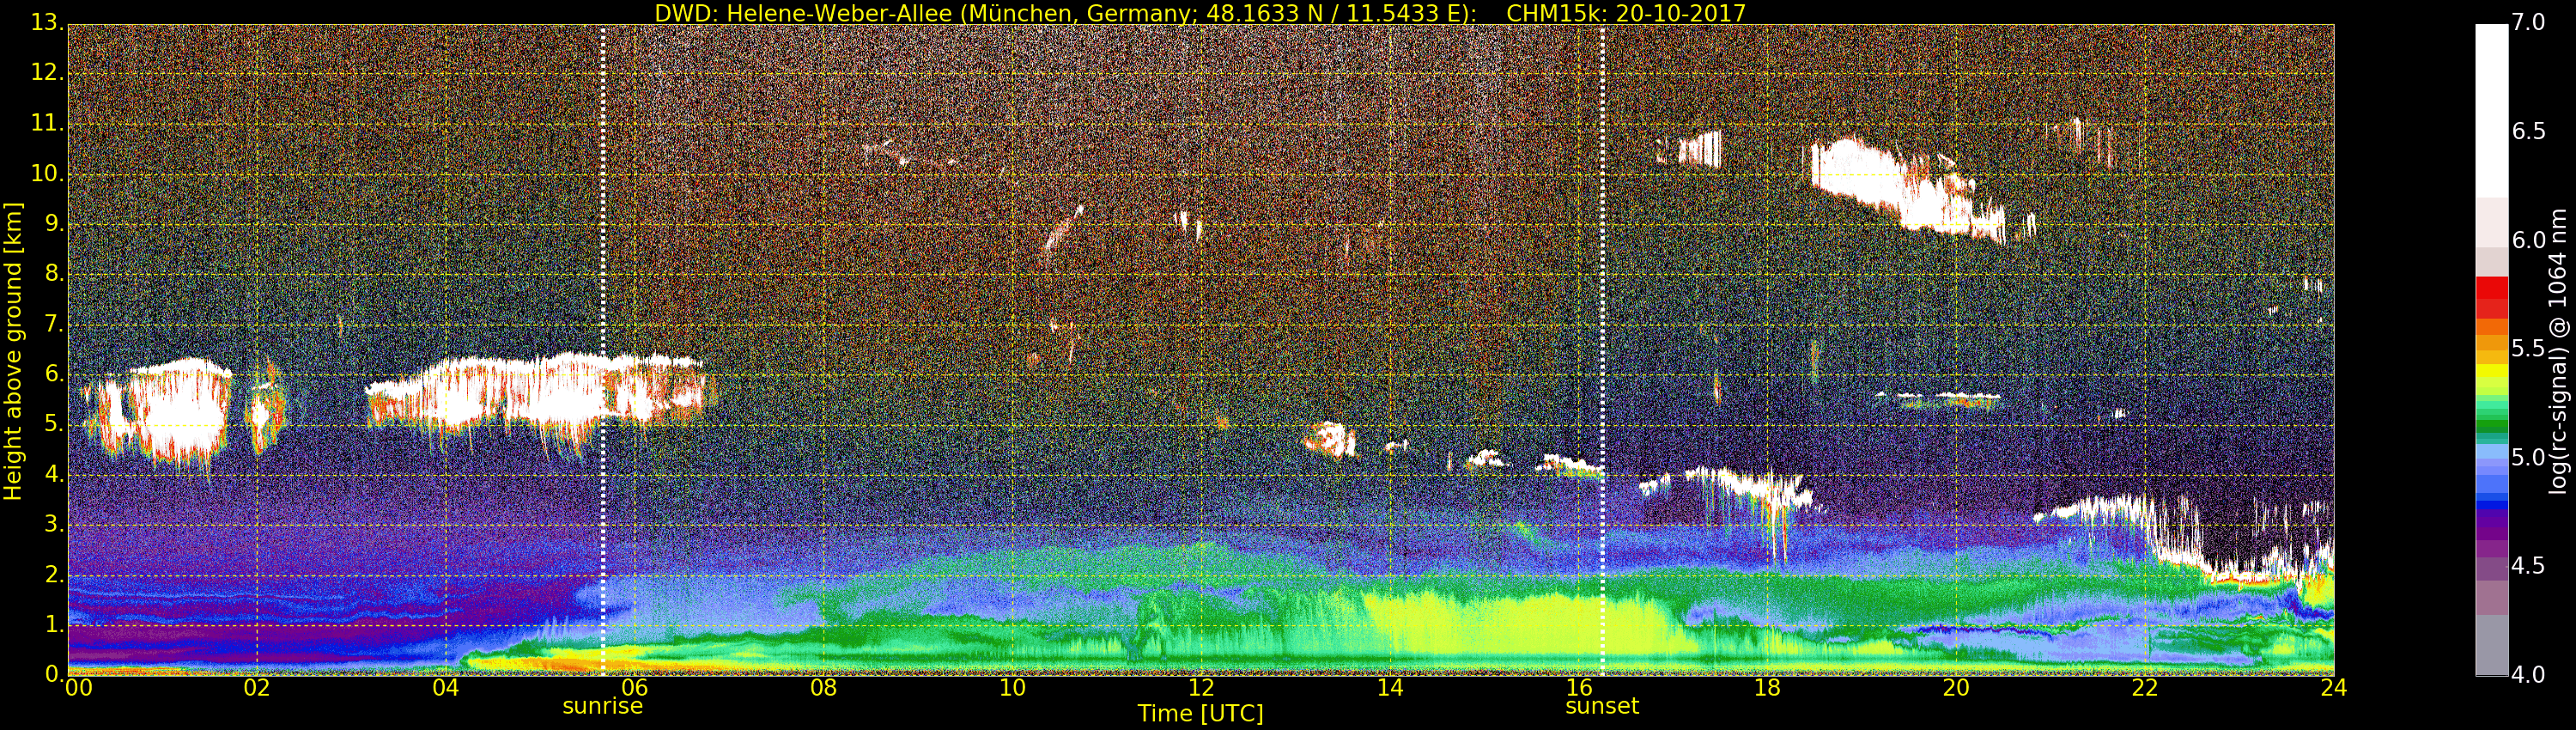Click the time axis tick '10'
2576x730 pixels.
click(x=1012, y=688)
